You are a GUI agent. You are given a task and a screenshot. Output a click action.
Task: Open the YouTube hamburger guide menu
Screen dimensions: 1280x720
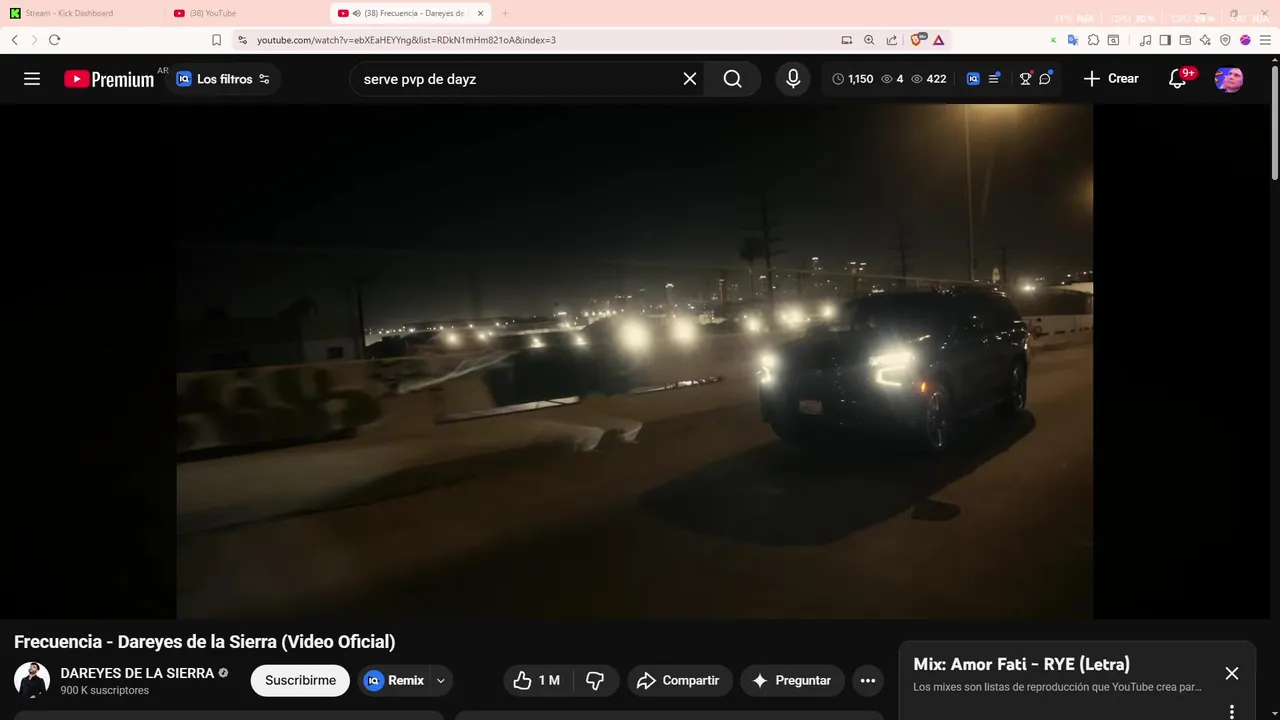pyautogui.click(x=32, y=79)
